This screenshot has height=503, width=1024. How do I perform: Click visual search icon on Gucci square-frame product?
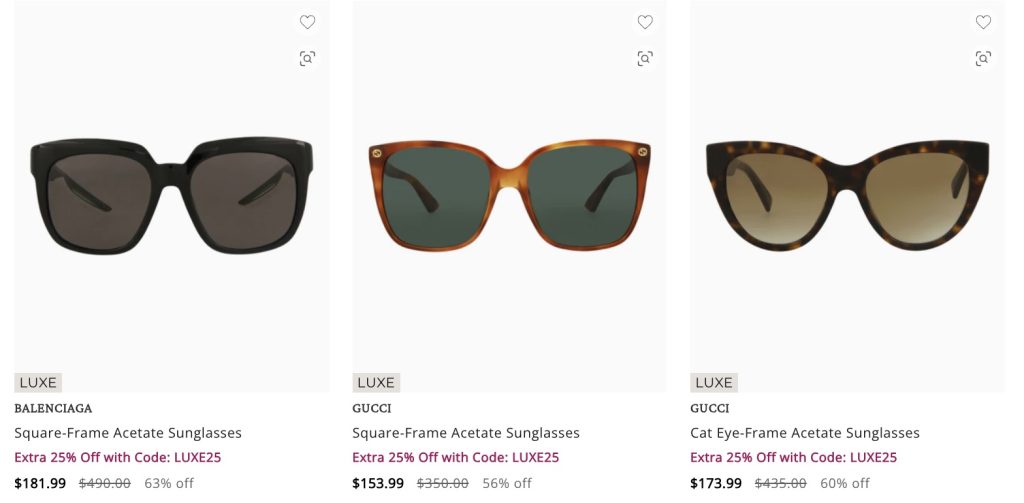[x=645, y=58]
